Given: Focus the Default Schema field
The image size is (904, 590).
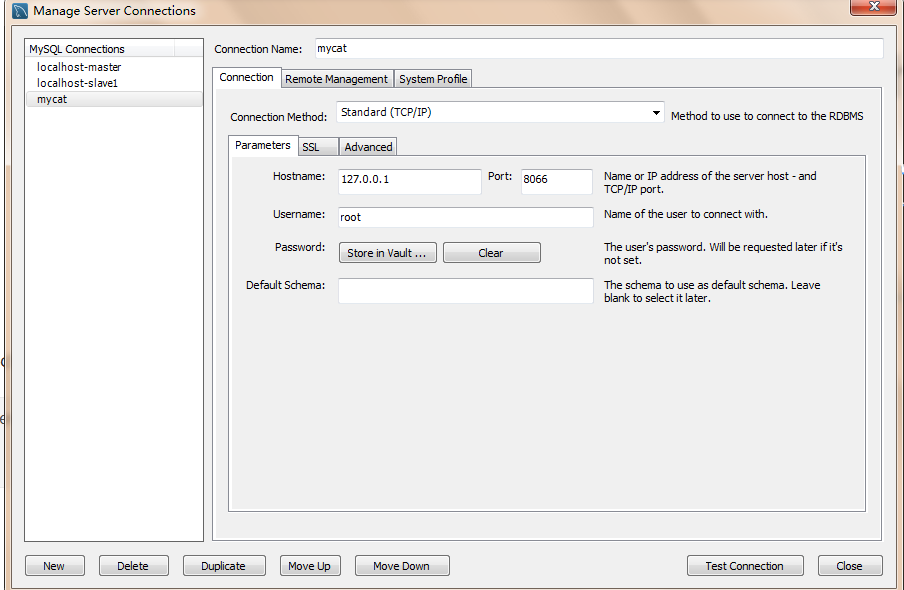Looking at the screenshot, I should [465, 291].
